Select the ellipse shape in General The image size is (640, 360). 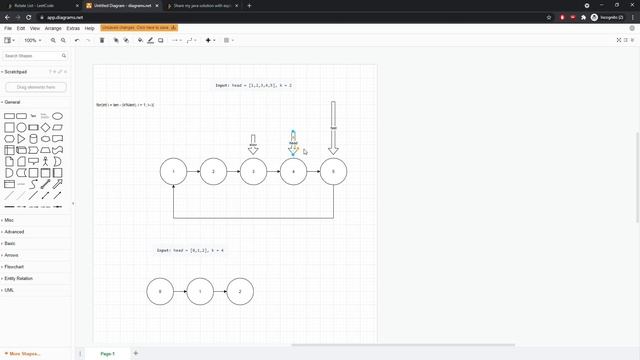pos(58,116)
